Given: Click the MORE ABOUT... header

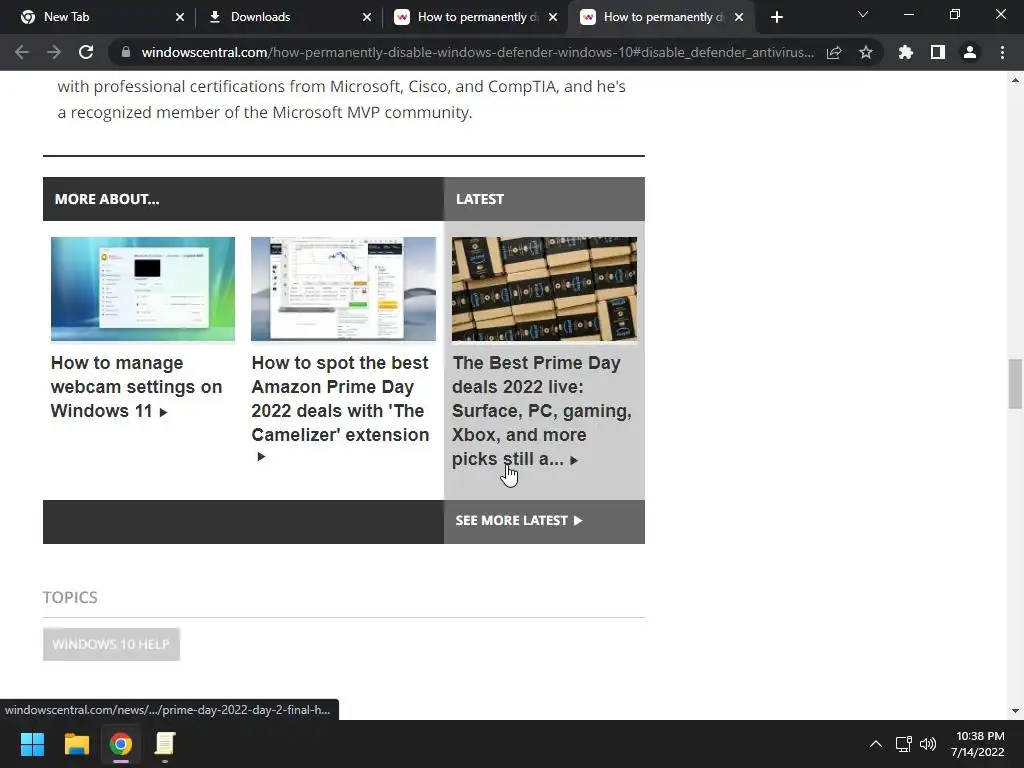Looking at the screenshot, I should click(x=107, y=199).
